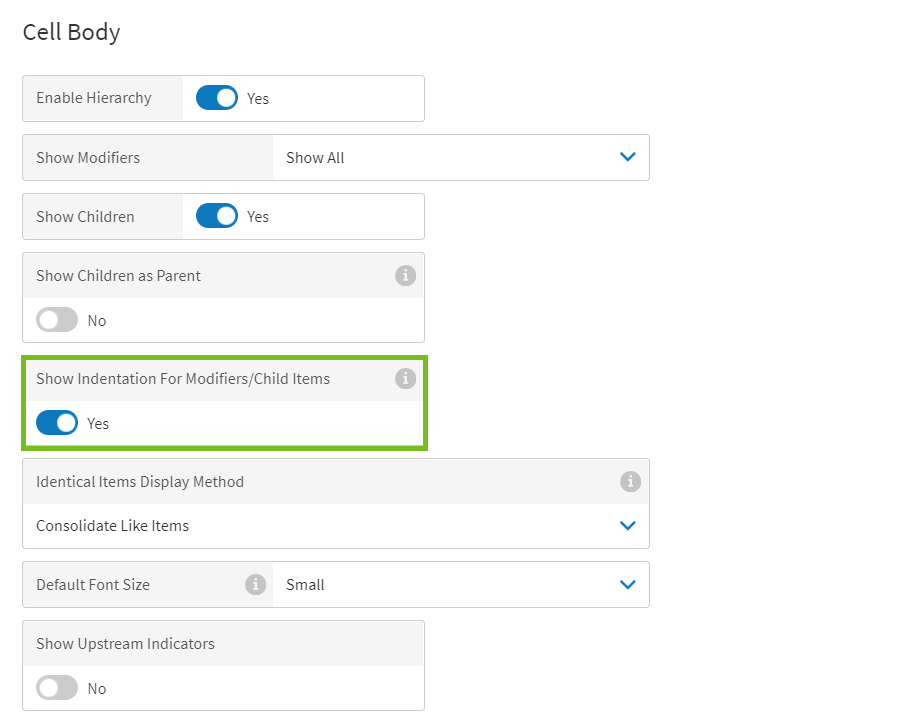The width and height of the screenshot is (903, 721).
Task: Disable the Enable Hierarchy toggle
Action: [x=216, y=98]
